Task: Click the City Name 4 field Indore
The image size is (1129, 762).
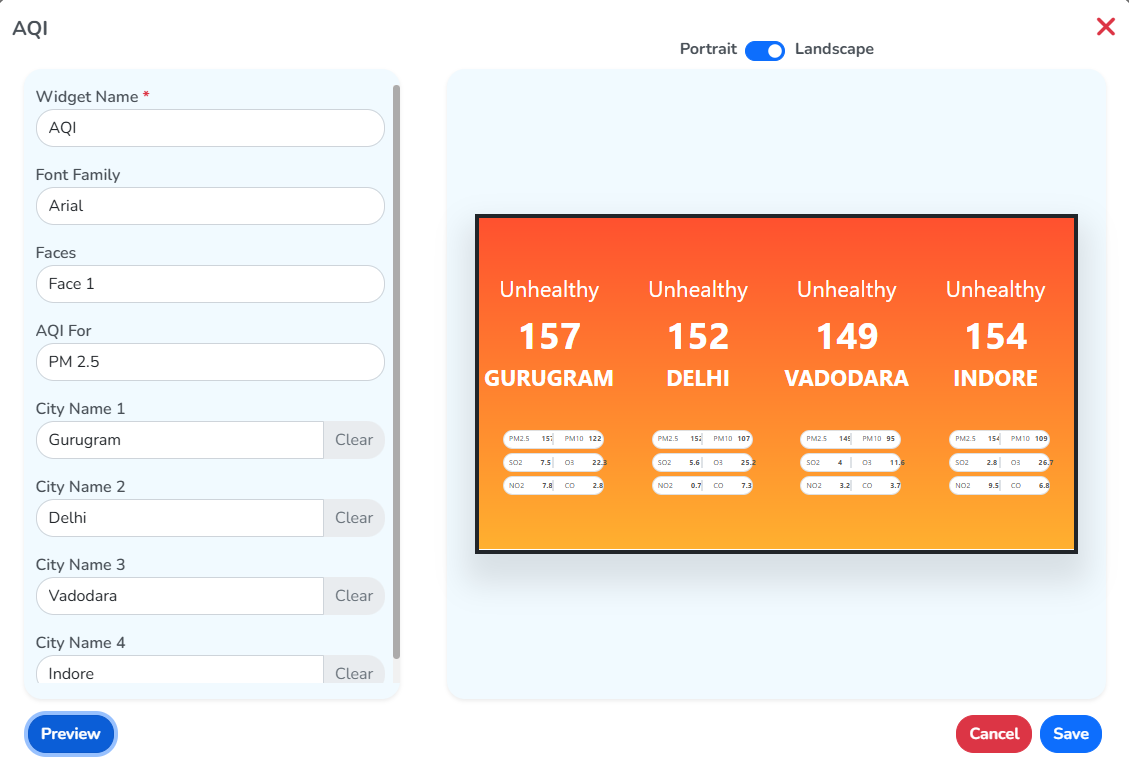Action: (x=180, y=670)
